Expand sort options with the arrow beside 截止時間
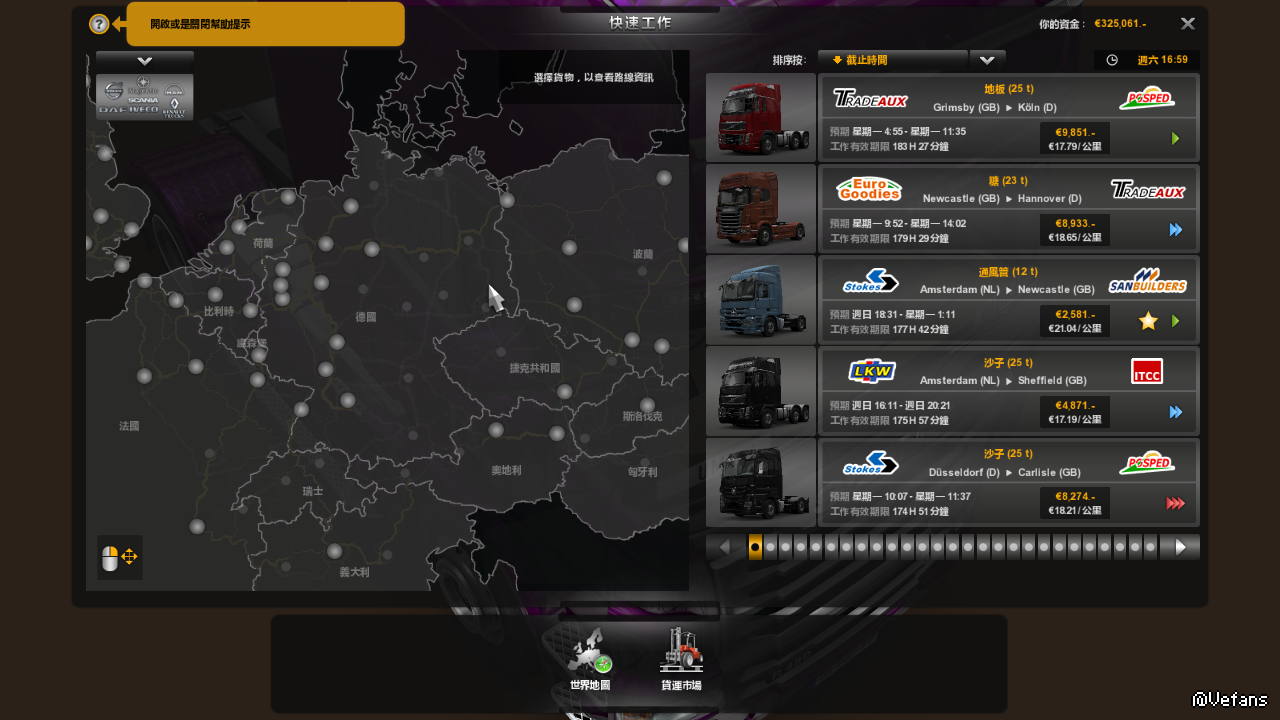 click(988, 60)
